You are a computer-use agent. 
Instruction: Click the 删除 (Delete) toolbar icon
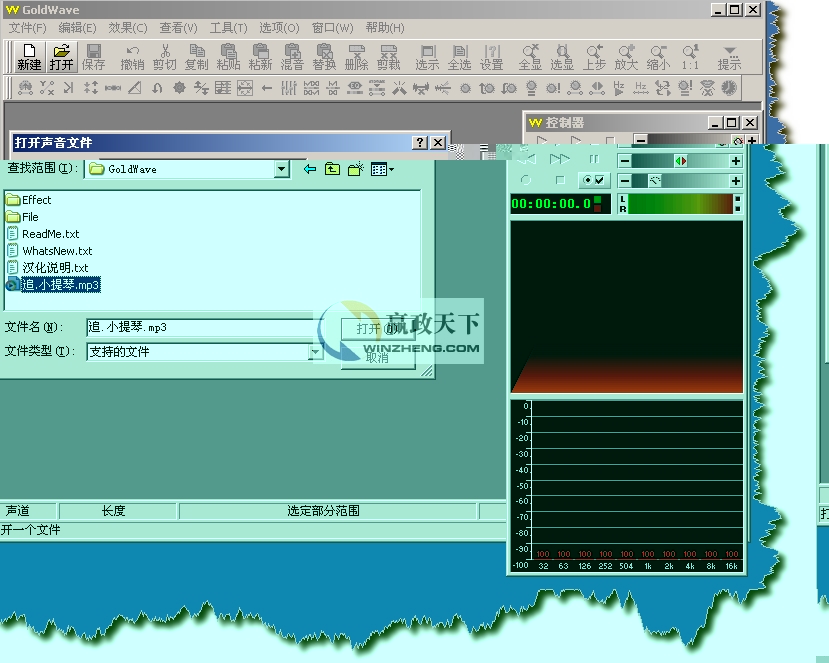356,57
